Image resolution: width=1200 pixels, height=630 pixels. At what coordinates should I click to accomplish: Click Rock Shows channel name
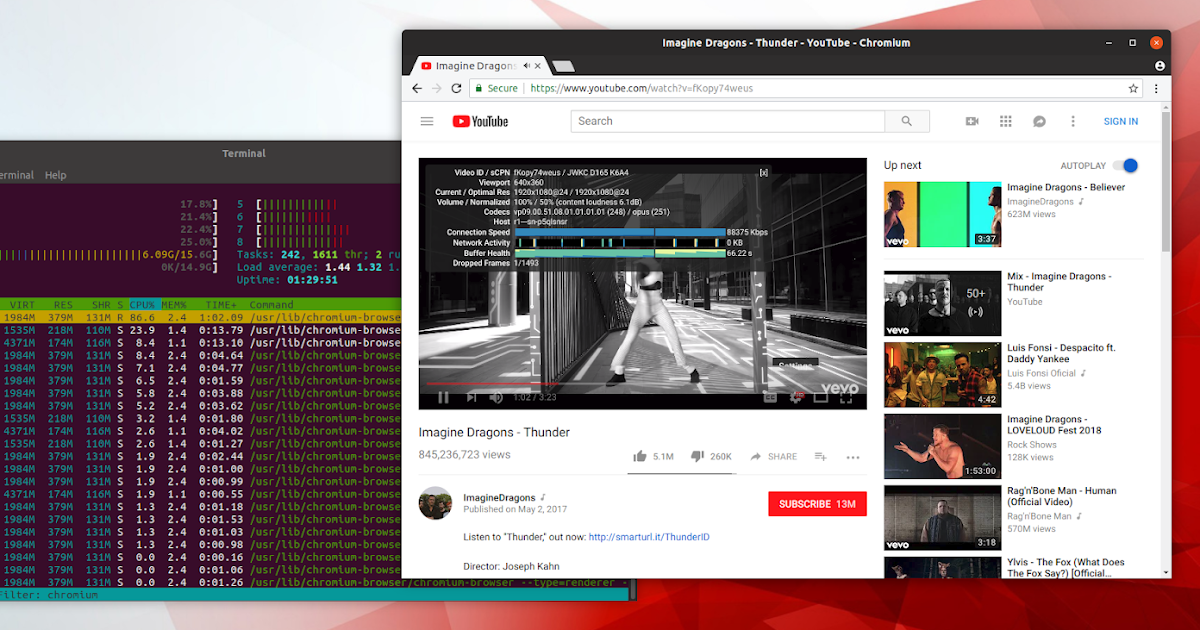(x=1032, y=444)
